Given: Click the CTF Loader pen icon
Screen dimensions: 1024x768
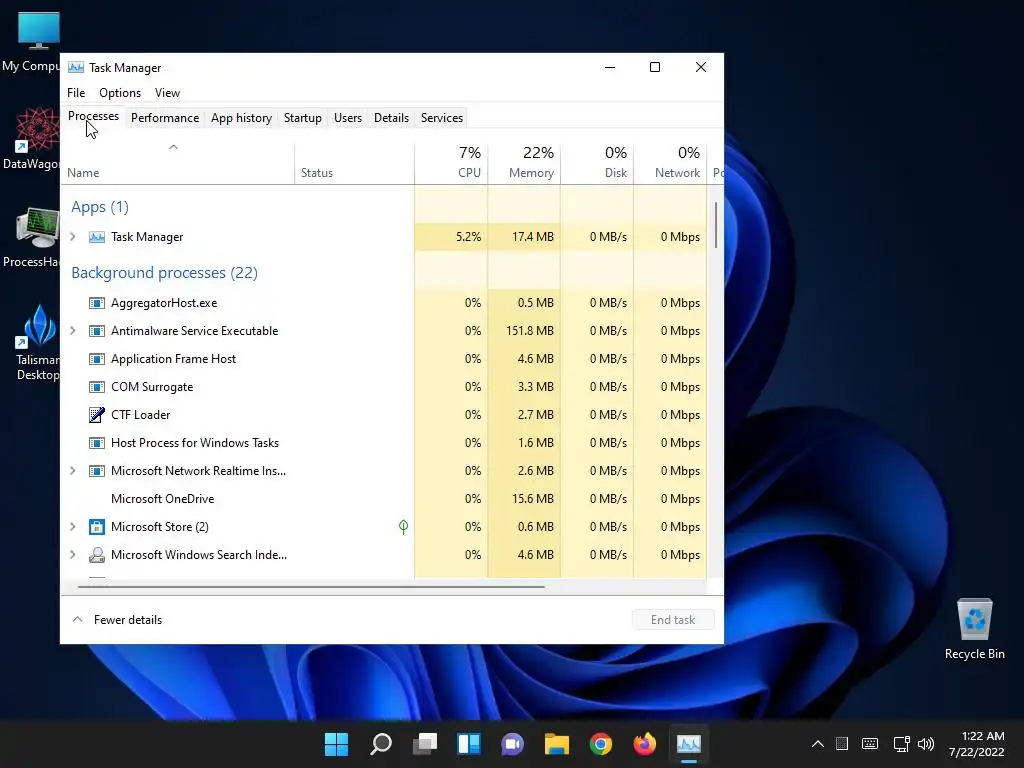Looking at the screenshot, I should click(x=97, y=415).
